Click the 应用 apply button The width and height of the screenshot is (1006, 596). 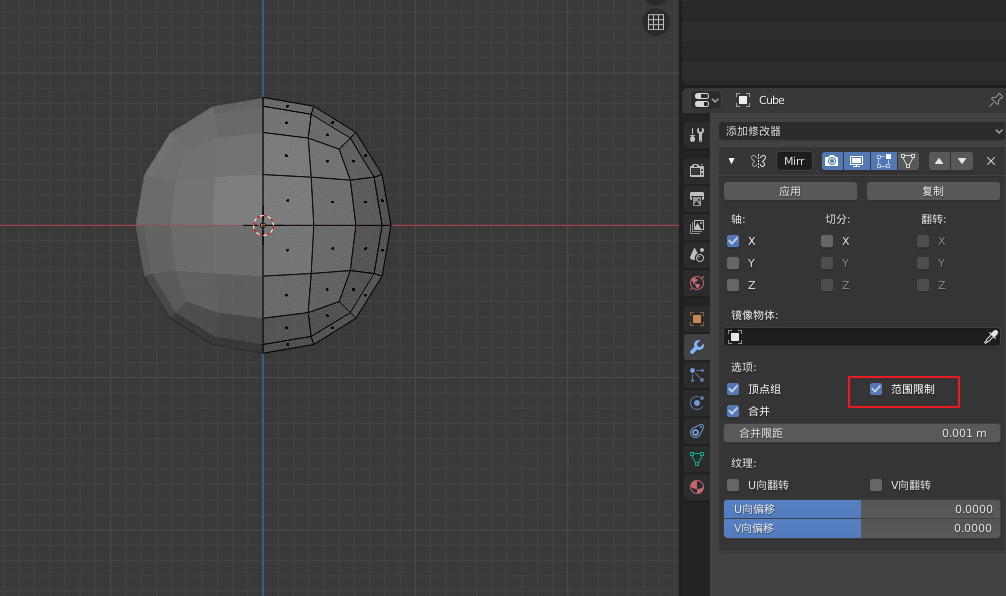click(790, 191)
